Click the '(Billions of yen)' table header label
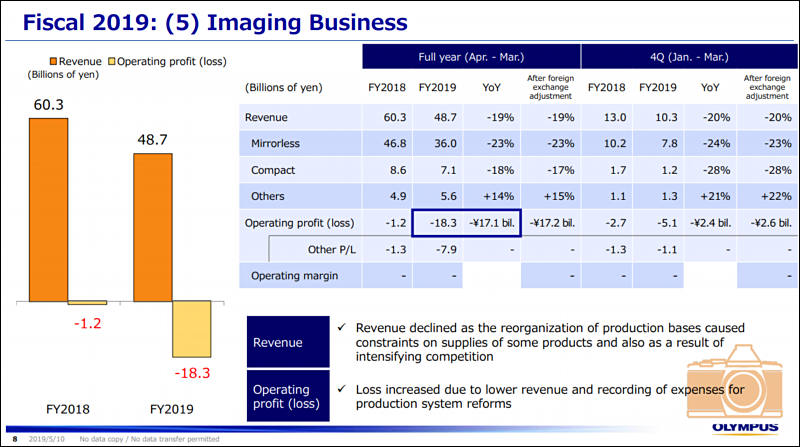The width and height of the screenshot is (800, 447). click(284, 87)
